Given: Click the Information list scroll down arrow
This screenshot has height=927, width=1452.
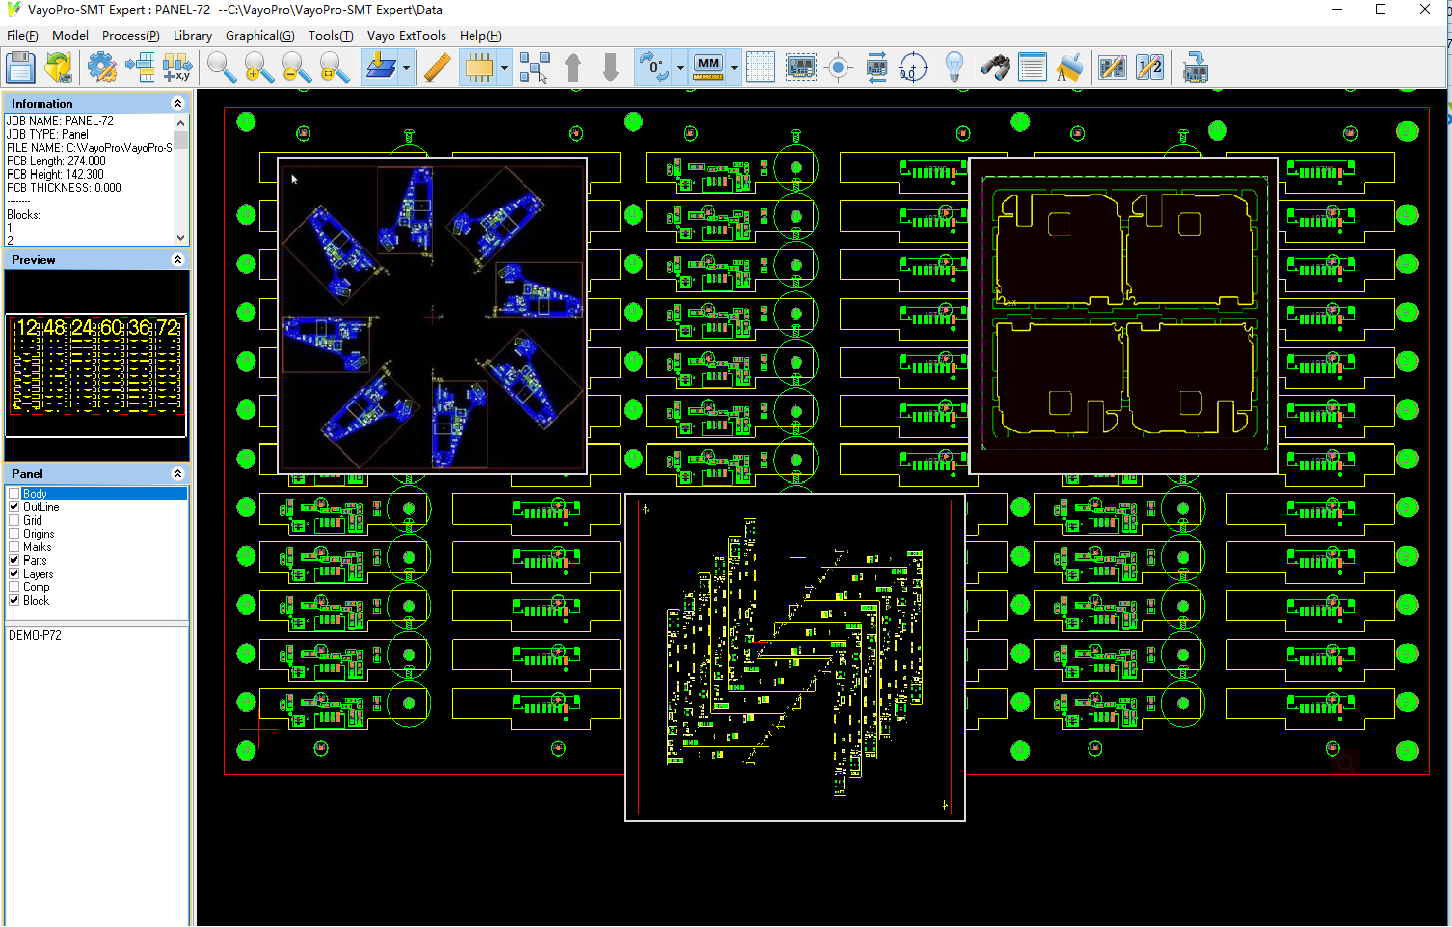Looking at the screenshot, I should (180, 238).
